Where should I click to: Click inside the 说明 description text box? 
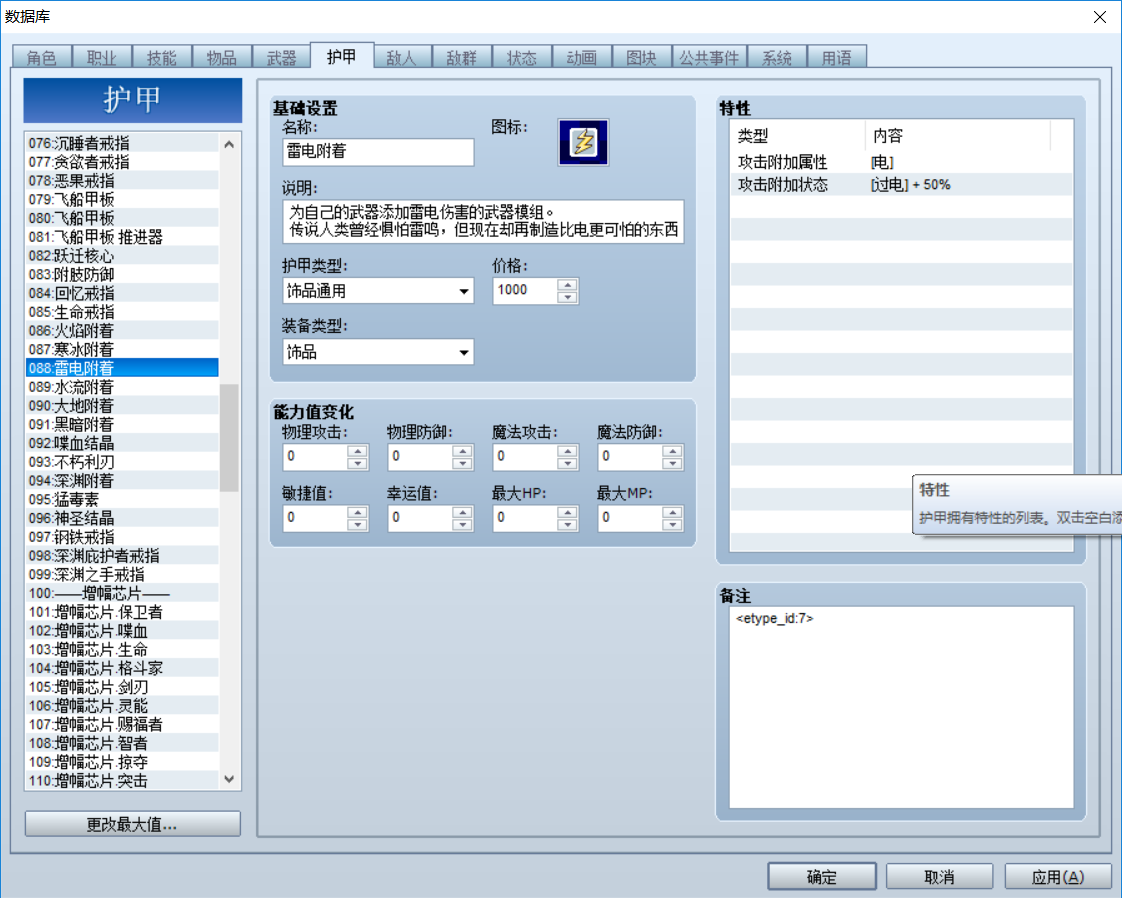[483, 221]
